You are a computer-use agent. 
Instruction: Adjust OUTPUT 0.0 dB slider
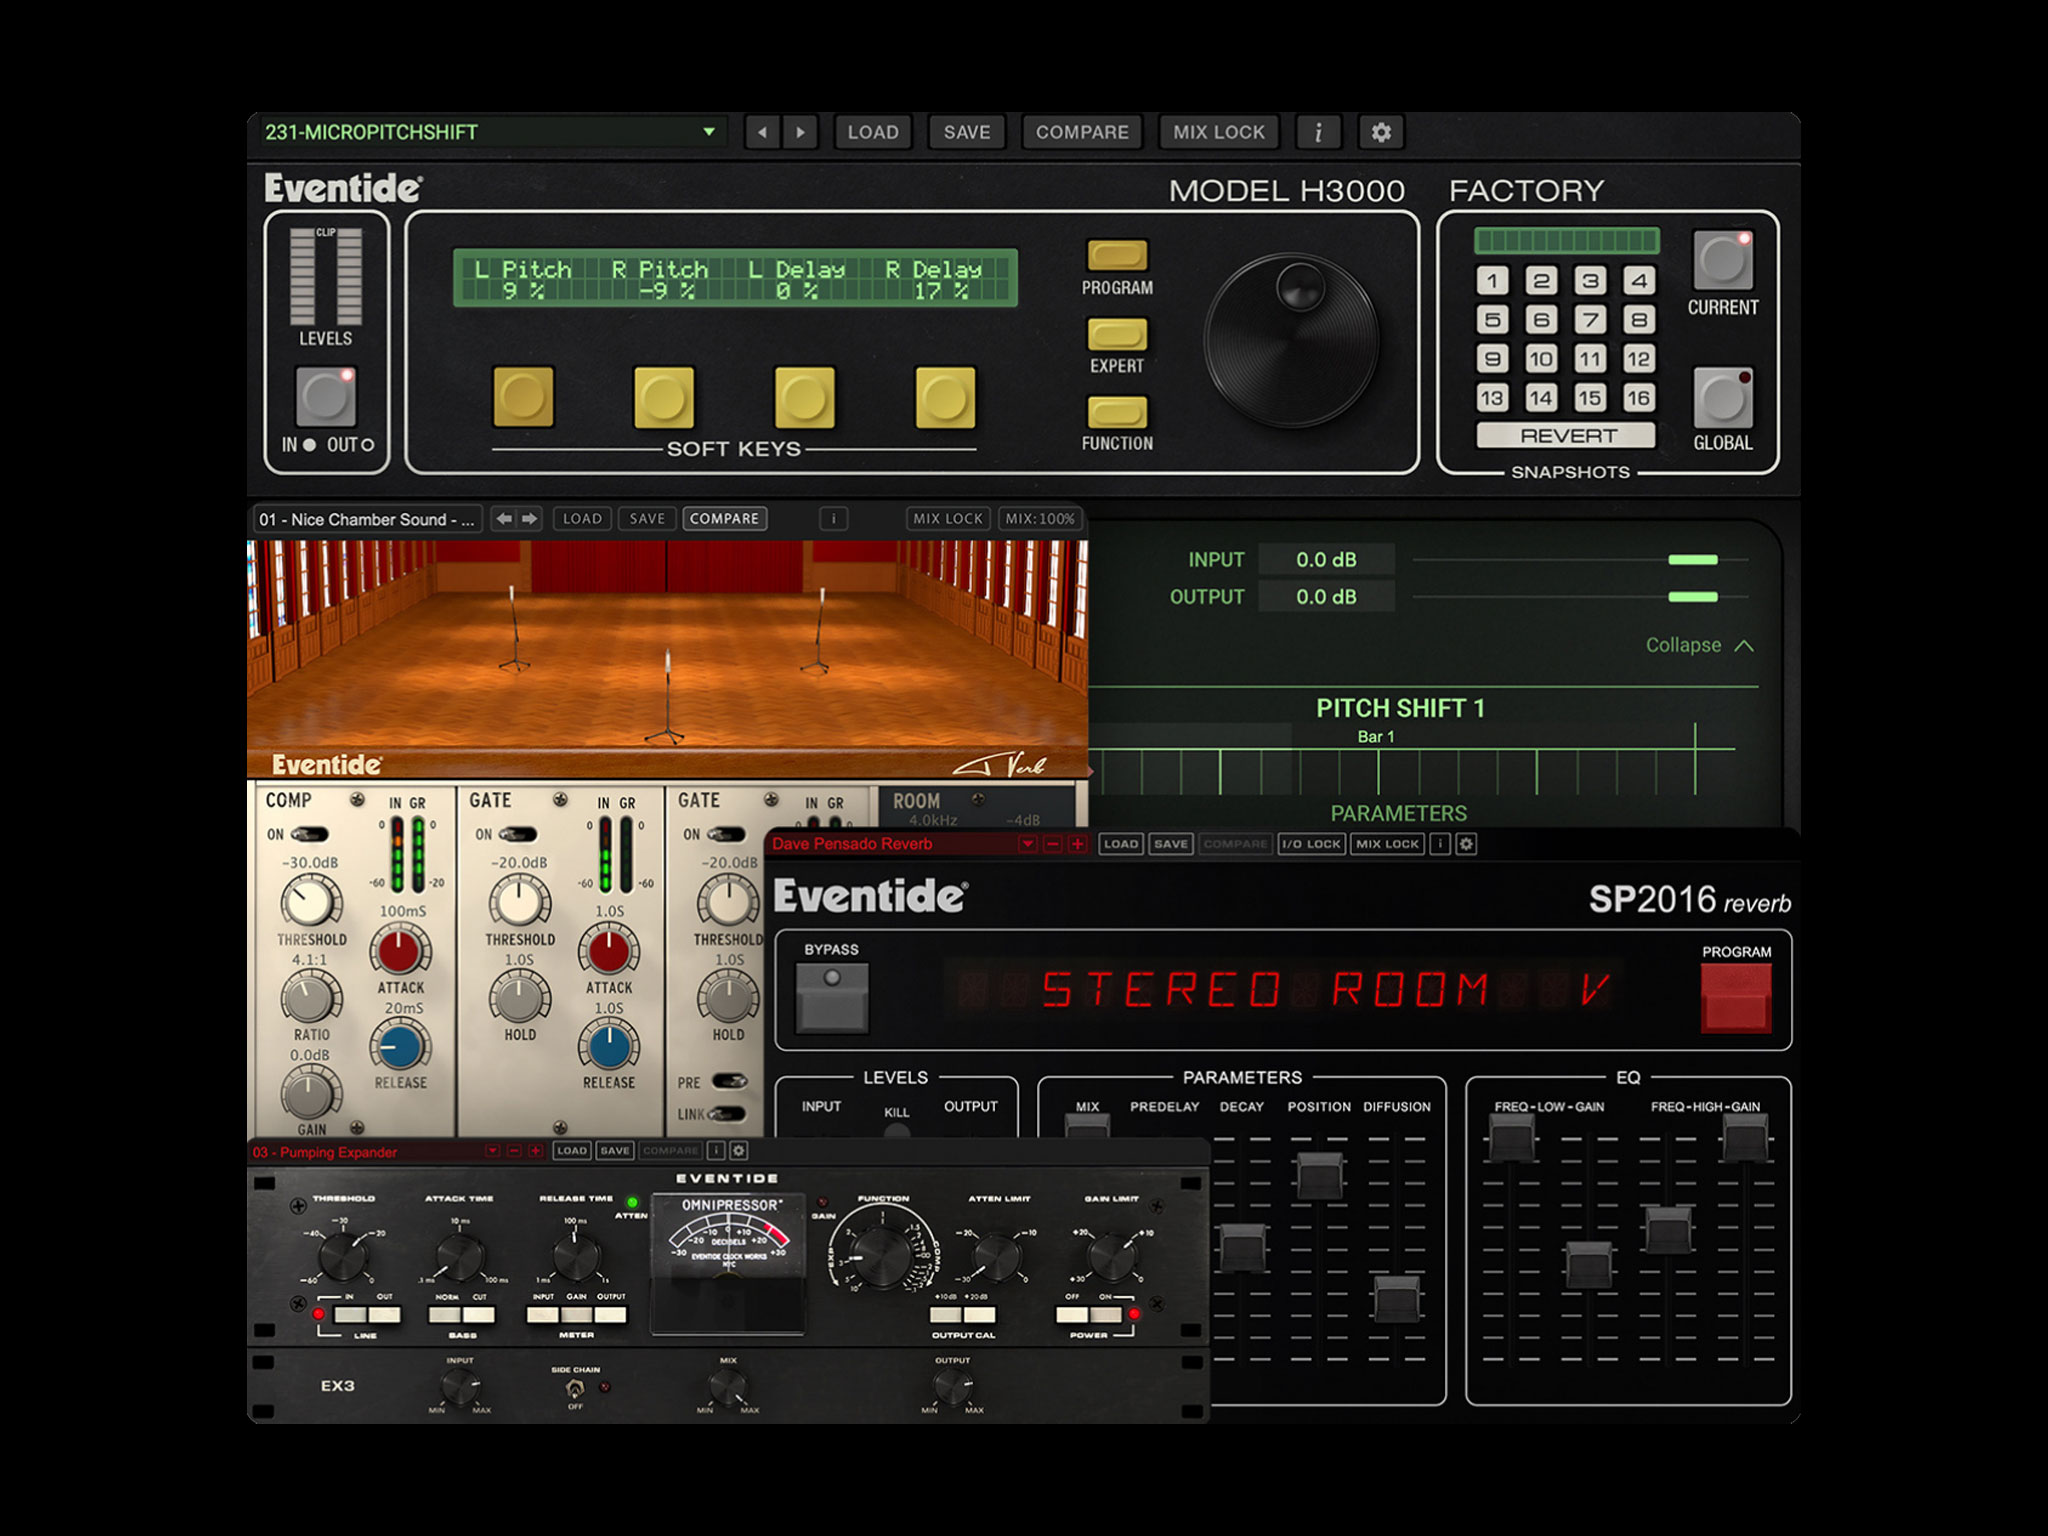pos(1692,597)
